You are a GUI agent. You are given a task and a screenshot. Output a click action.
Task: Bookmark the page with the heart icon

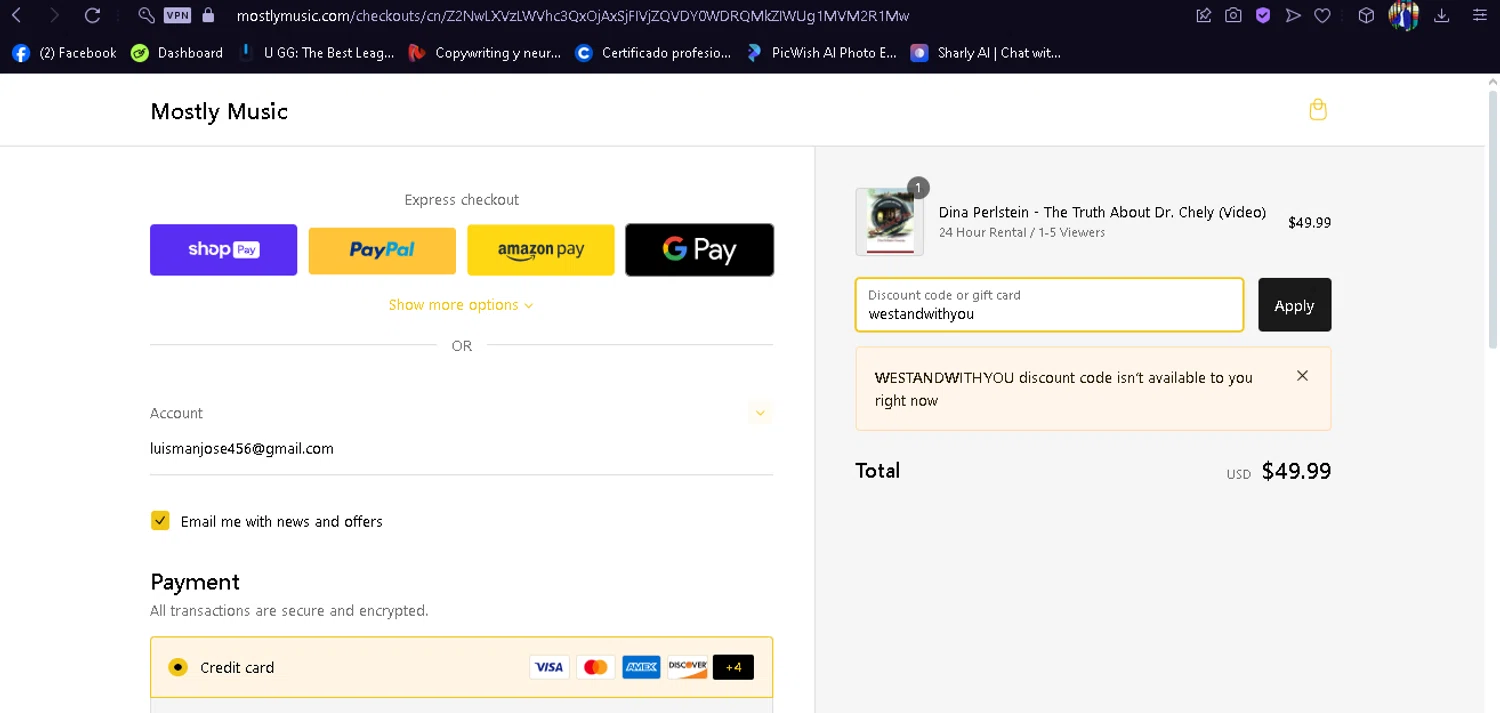coord(1322,15)
